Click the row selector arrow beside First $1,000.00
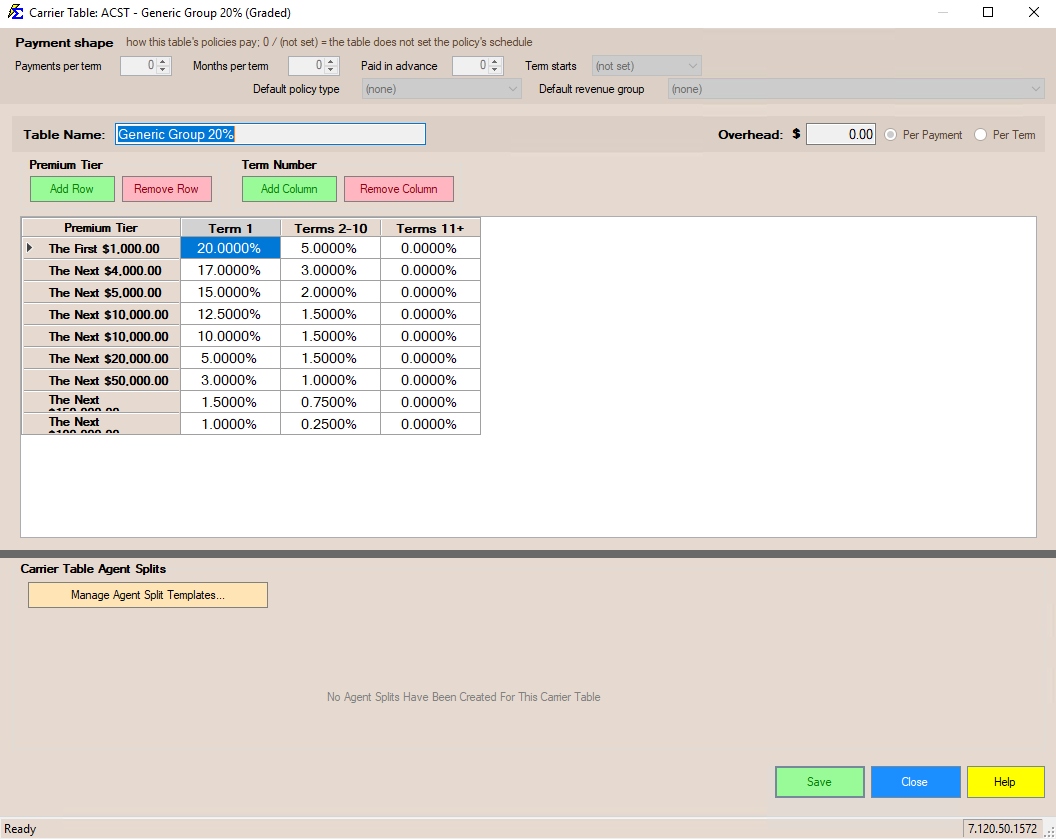 click(29, 248)
